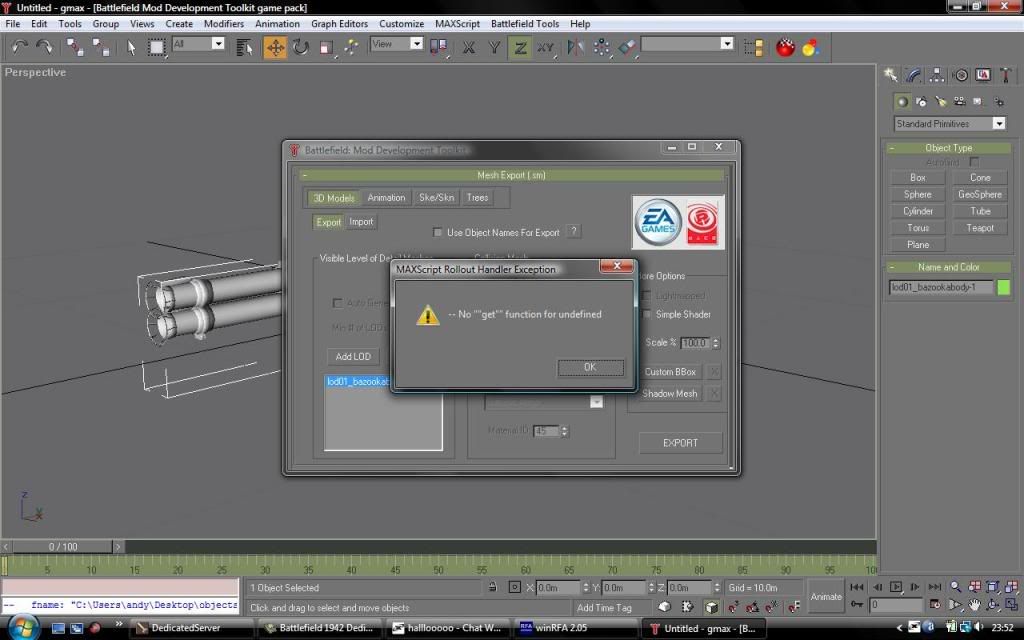This screenshot has width=1024, height=640.
Task: Collapse the Mesh Export (.sm) rollout
Action: pyautogui.click(x=511, y=175)
